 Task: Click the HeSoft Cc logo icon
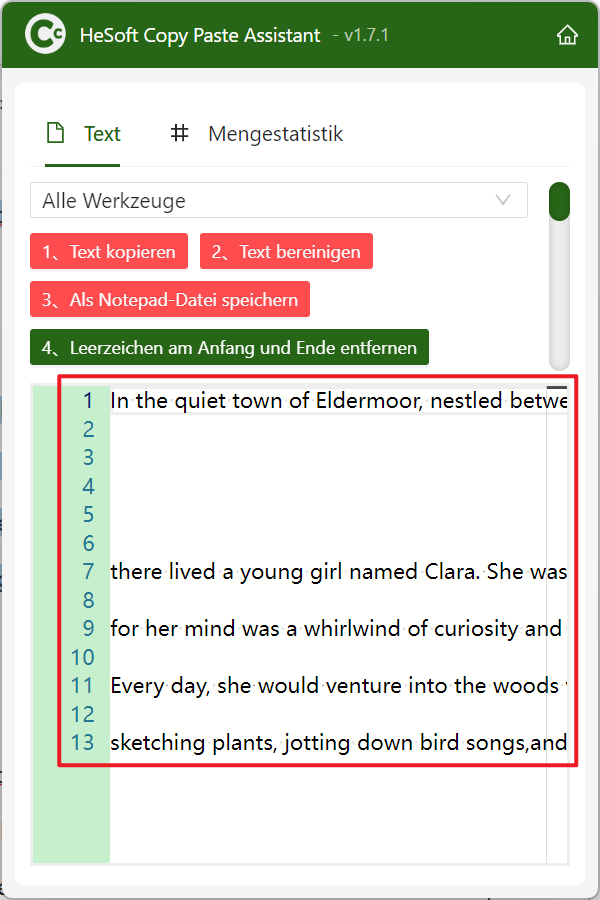(x=45, y=34)
